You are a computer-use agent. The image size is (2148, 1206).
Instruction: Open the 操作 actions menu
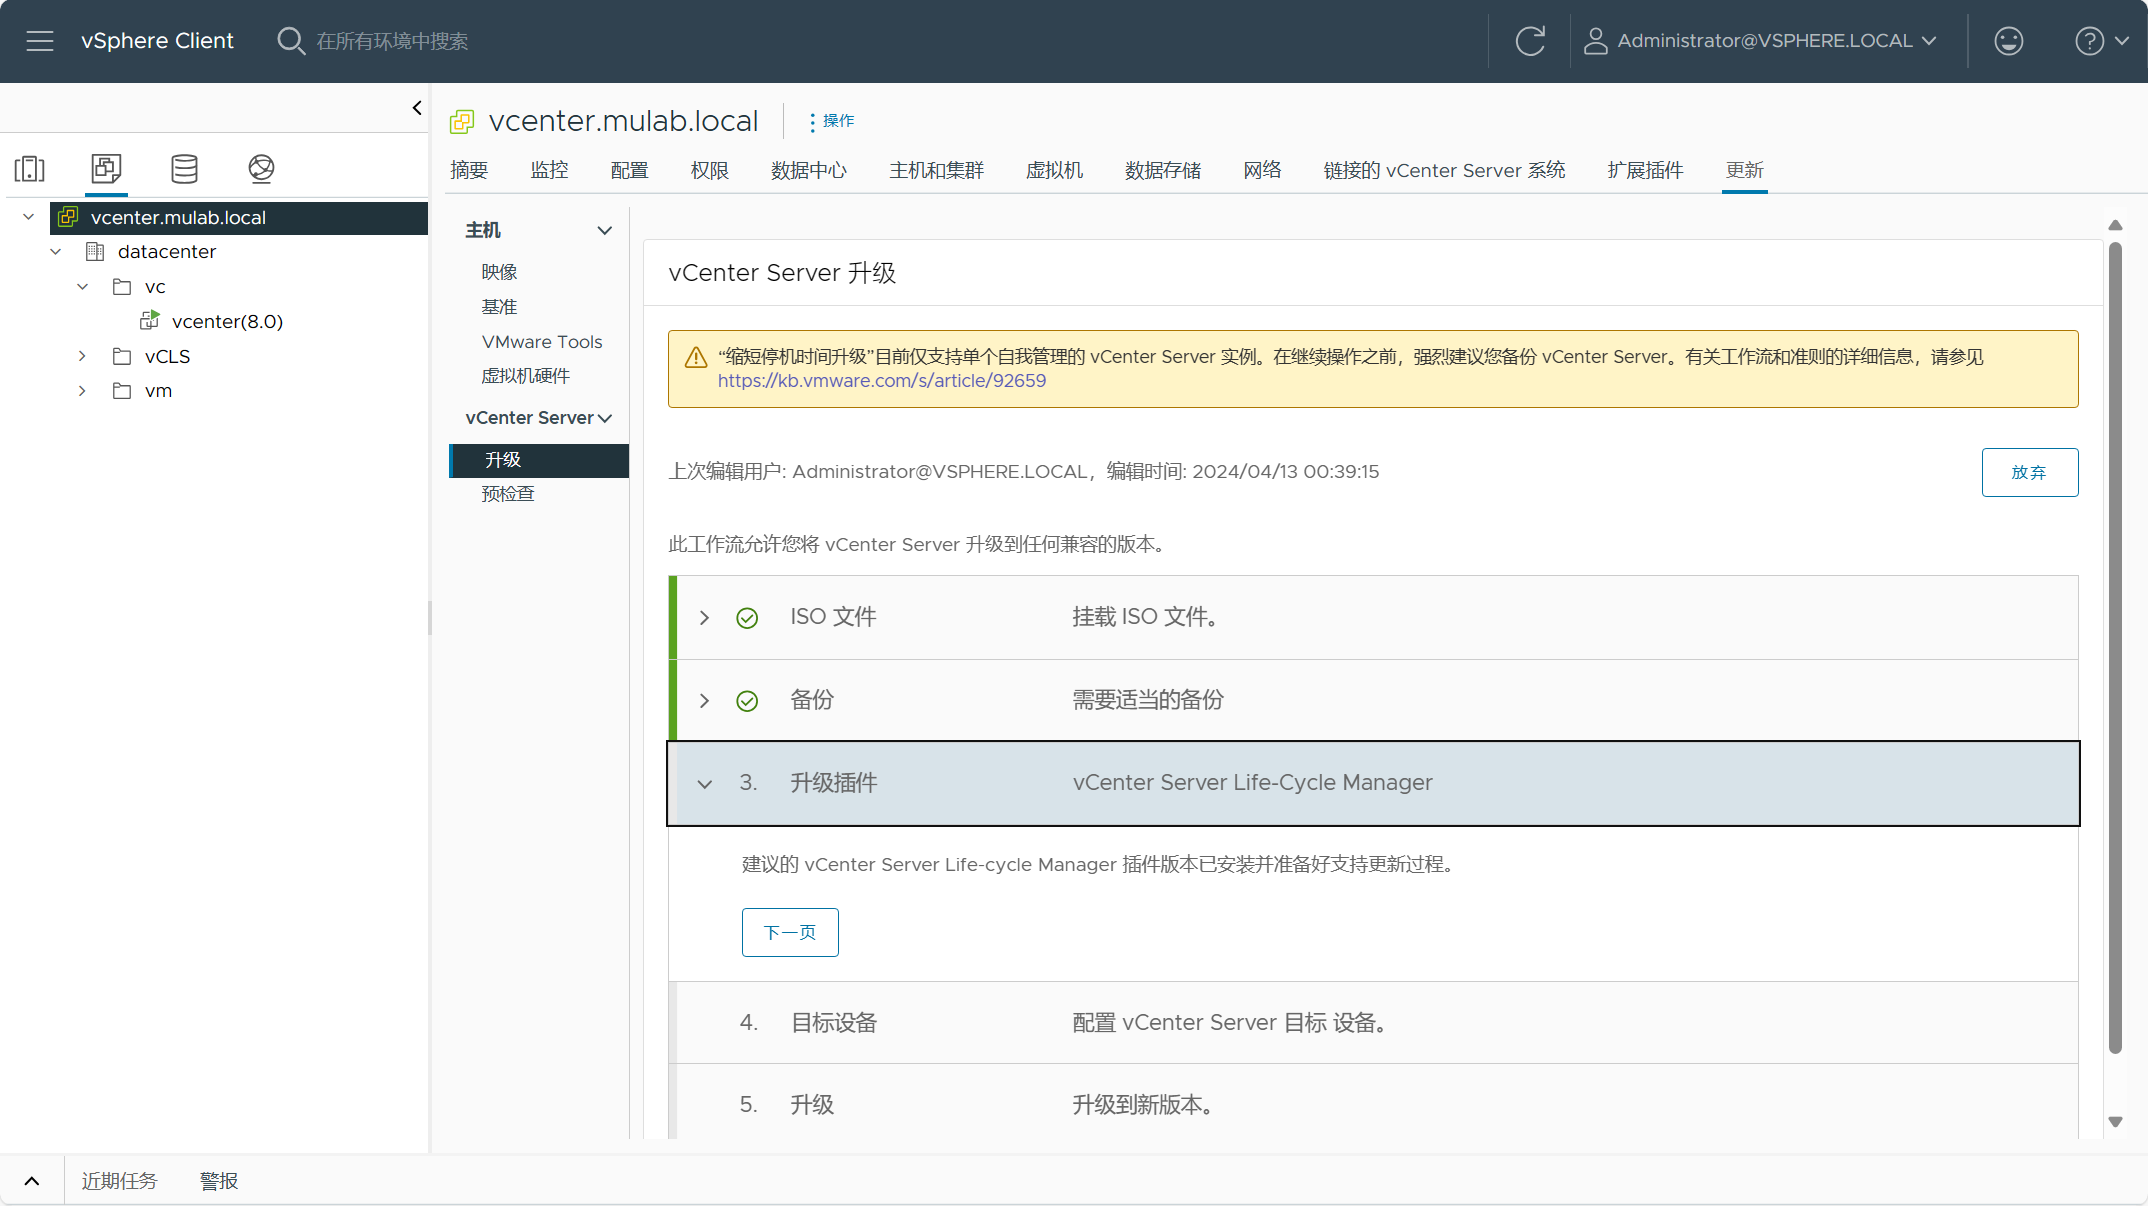(x=832, y=121)
